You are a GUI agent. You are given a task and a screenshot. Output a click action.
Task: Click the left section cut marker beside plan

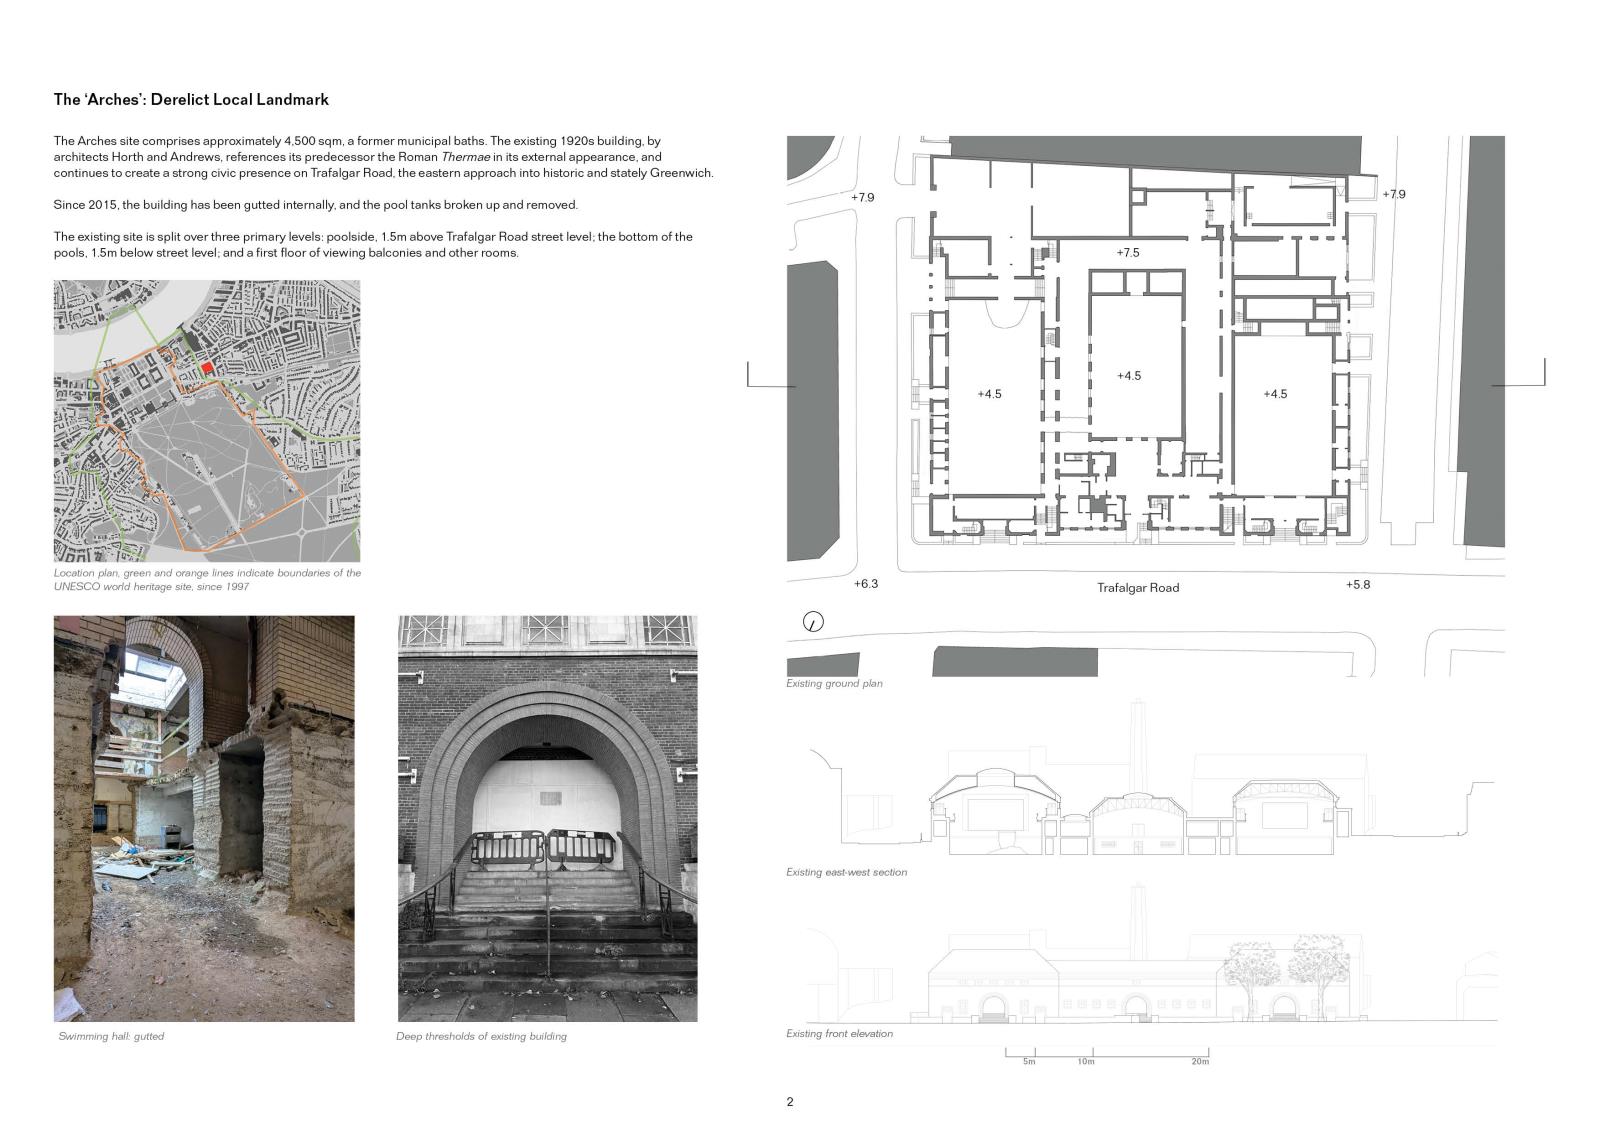pos(770,377)
